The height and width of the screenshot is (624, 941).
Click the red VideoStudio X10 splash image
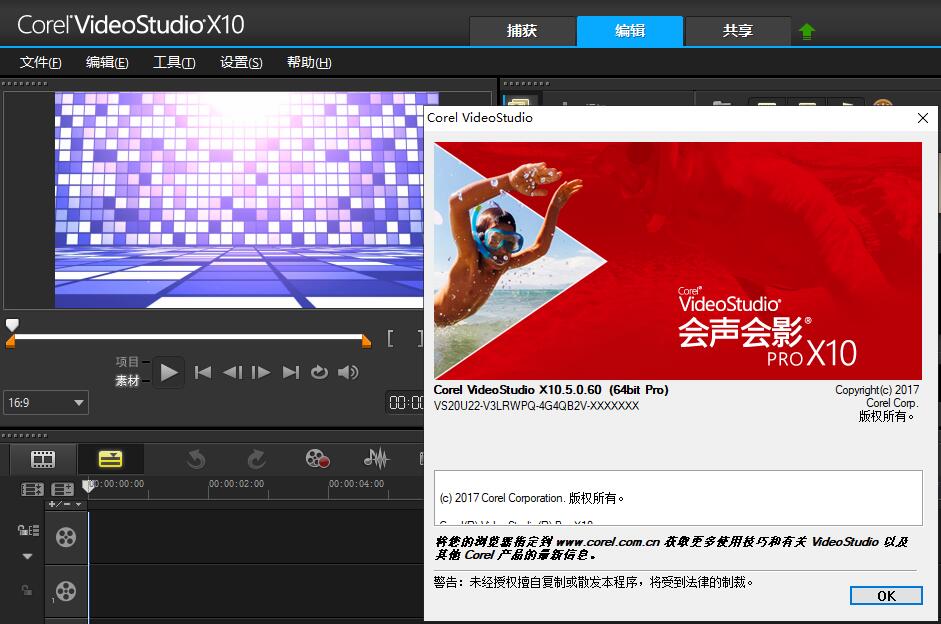[x=678, y=260]
